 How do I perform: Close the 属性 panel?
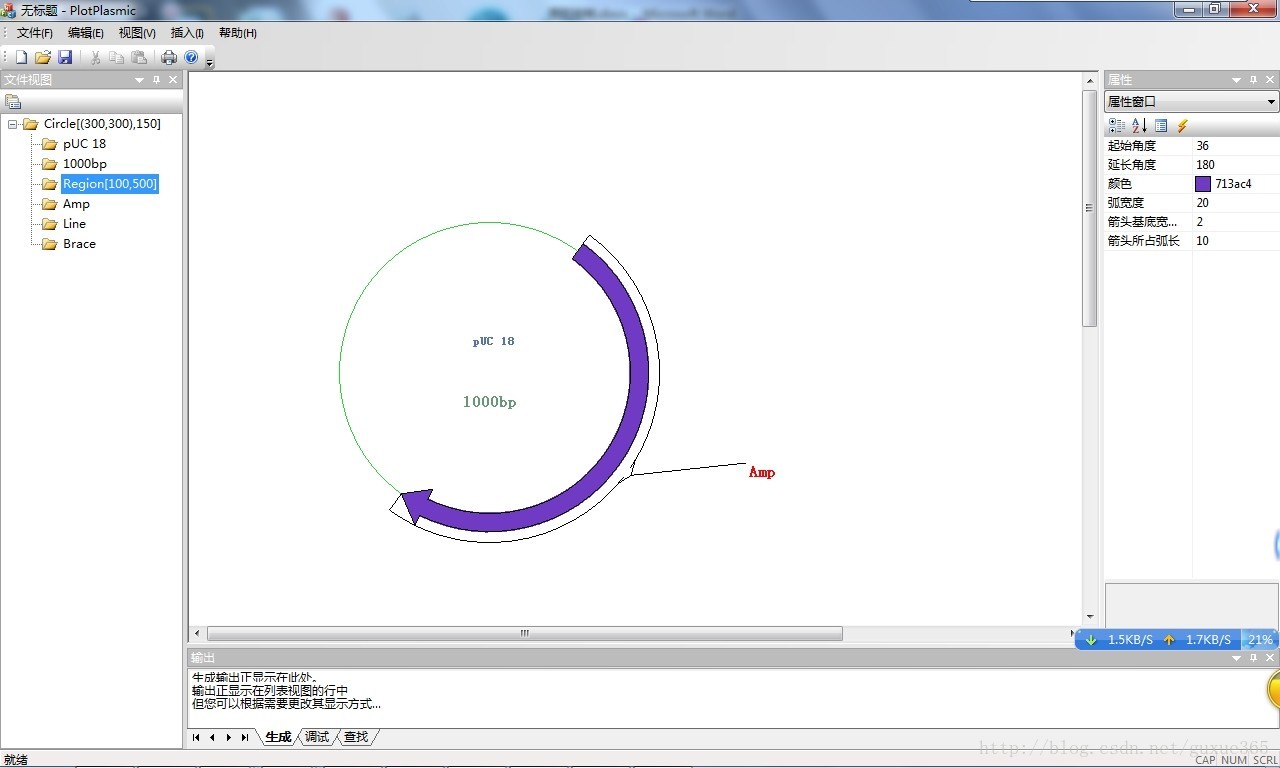pyautogui.click(x=1270, y=80)
